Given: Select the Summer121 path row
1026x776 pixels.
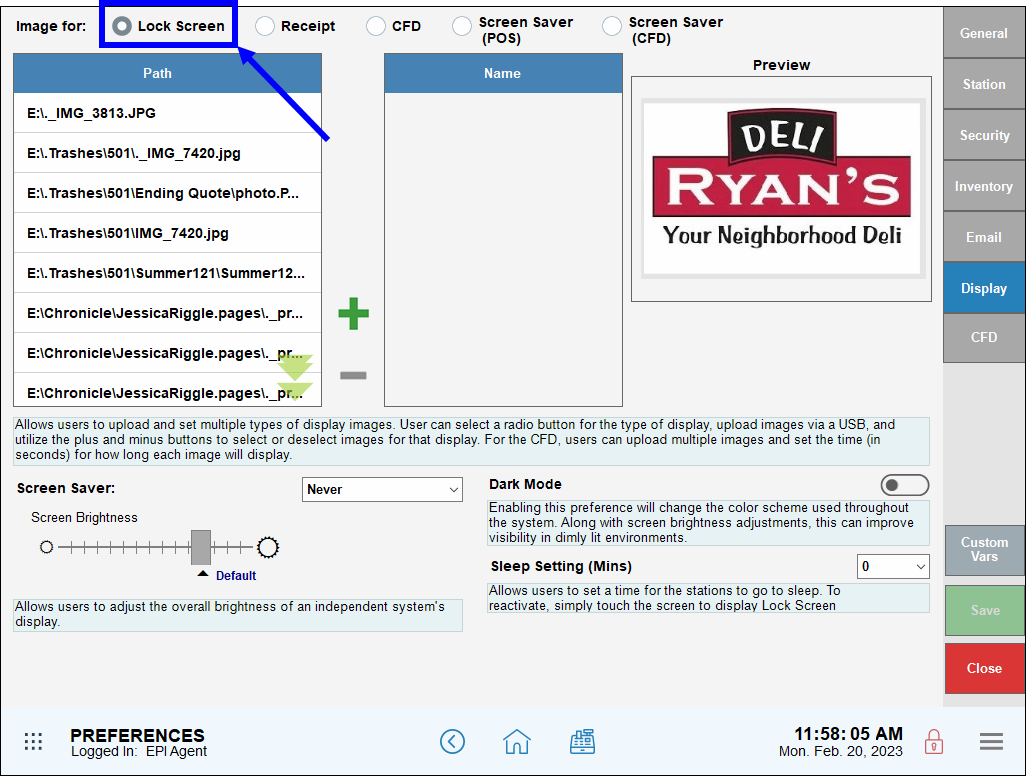Looking at the screenshot, I should (x=168, y=273).
